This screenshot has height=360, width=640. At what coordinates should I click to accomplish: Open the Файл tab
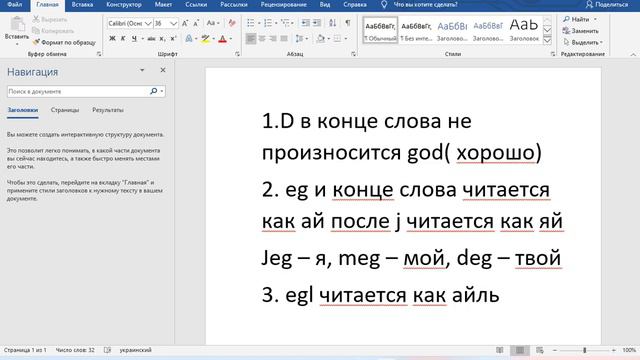pos(15,4)
